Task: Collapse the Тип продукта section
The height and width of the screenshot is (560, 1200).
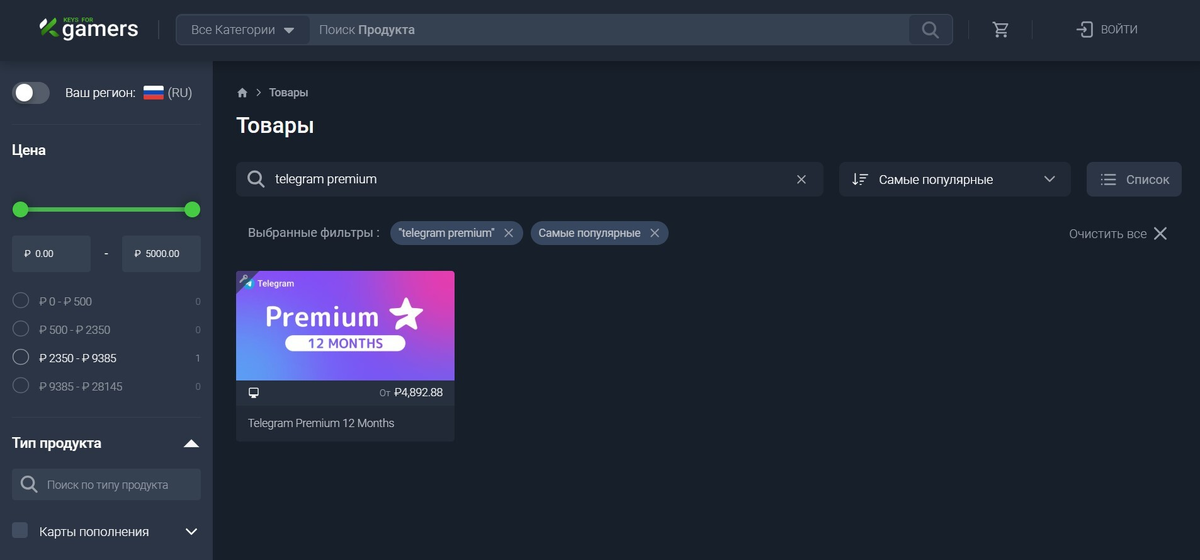Action: 192,443
